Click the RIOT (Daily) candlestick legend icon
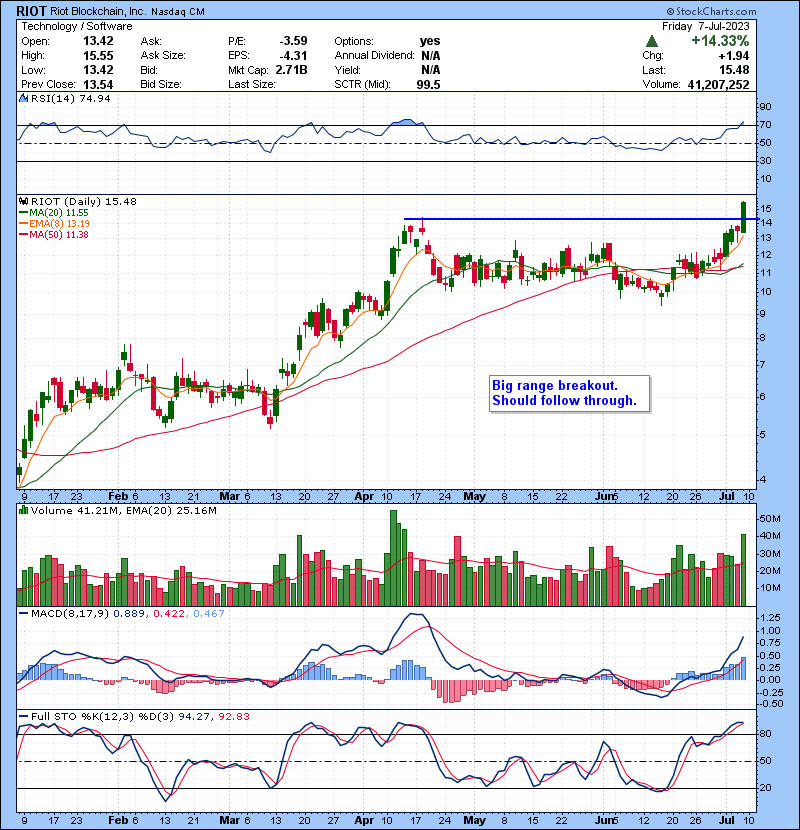 (x=24, y=201)
